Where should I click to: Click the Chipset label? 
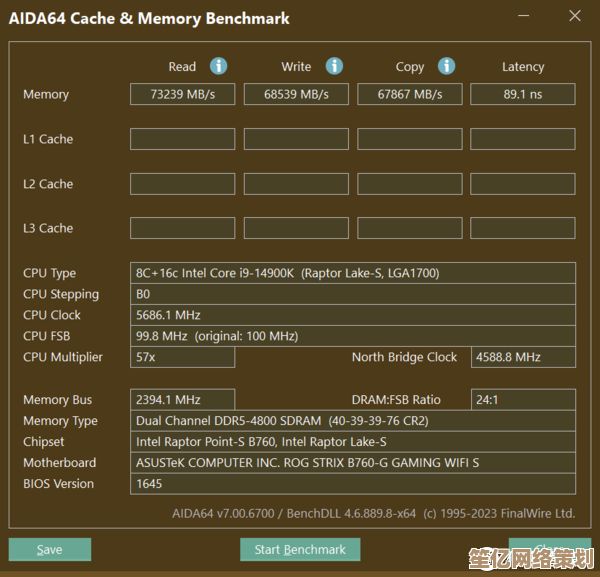(44, 442)
